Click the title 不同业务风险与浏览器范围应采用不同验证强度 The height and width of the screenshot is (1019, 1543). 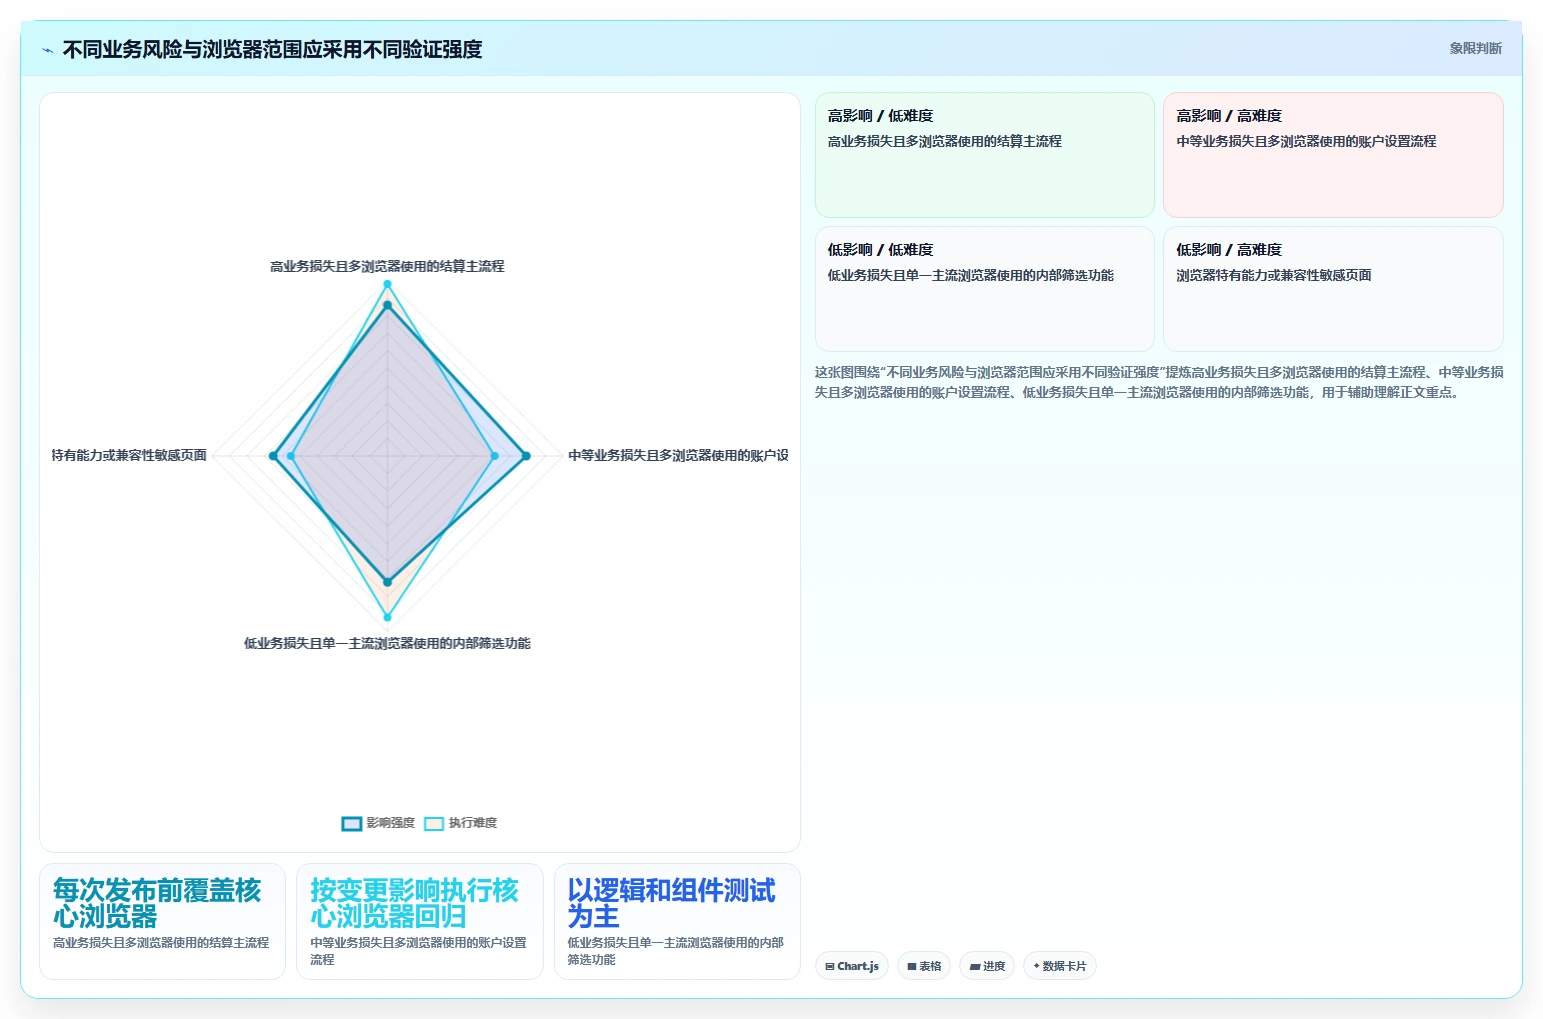(x=272, y=49)
